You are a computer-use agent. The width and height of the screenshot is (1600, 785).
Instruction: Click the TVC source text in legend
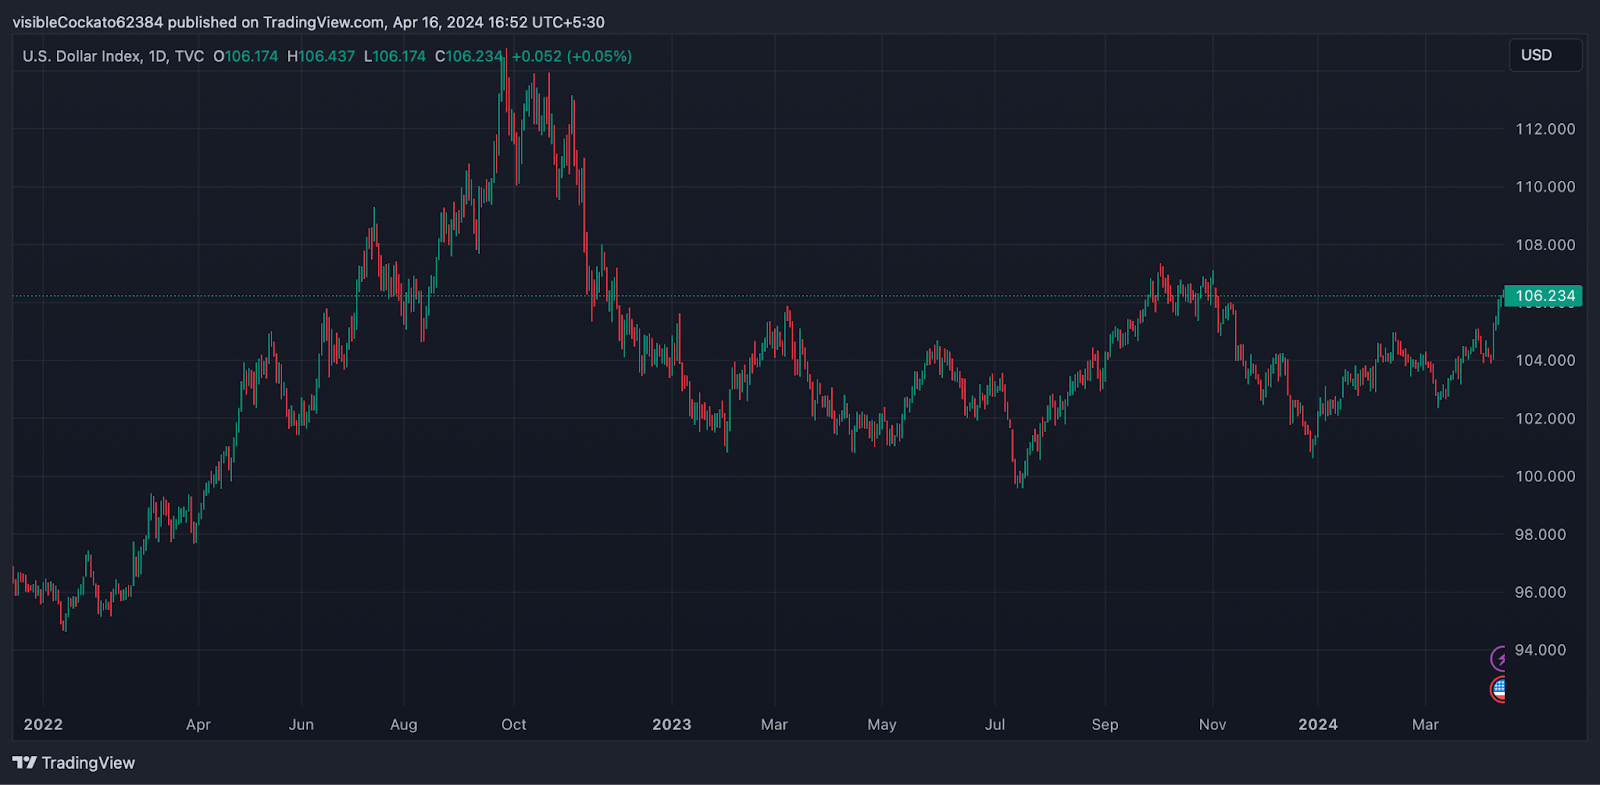[189, 56]
